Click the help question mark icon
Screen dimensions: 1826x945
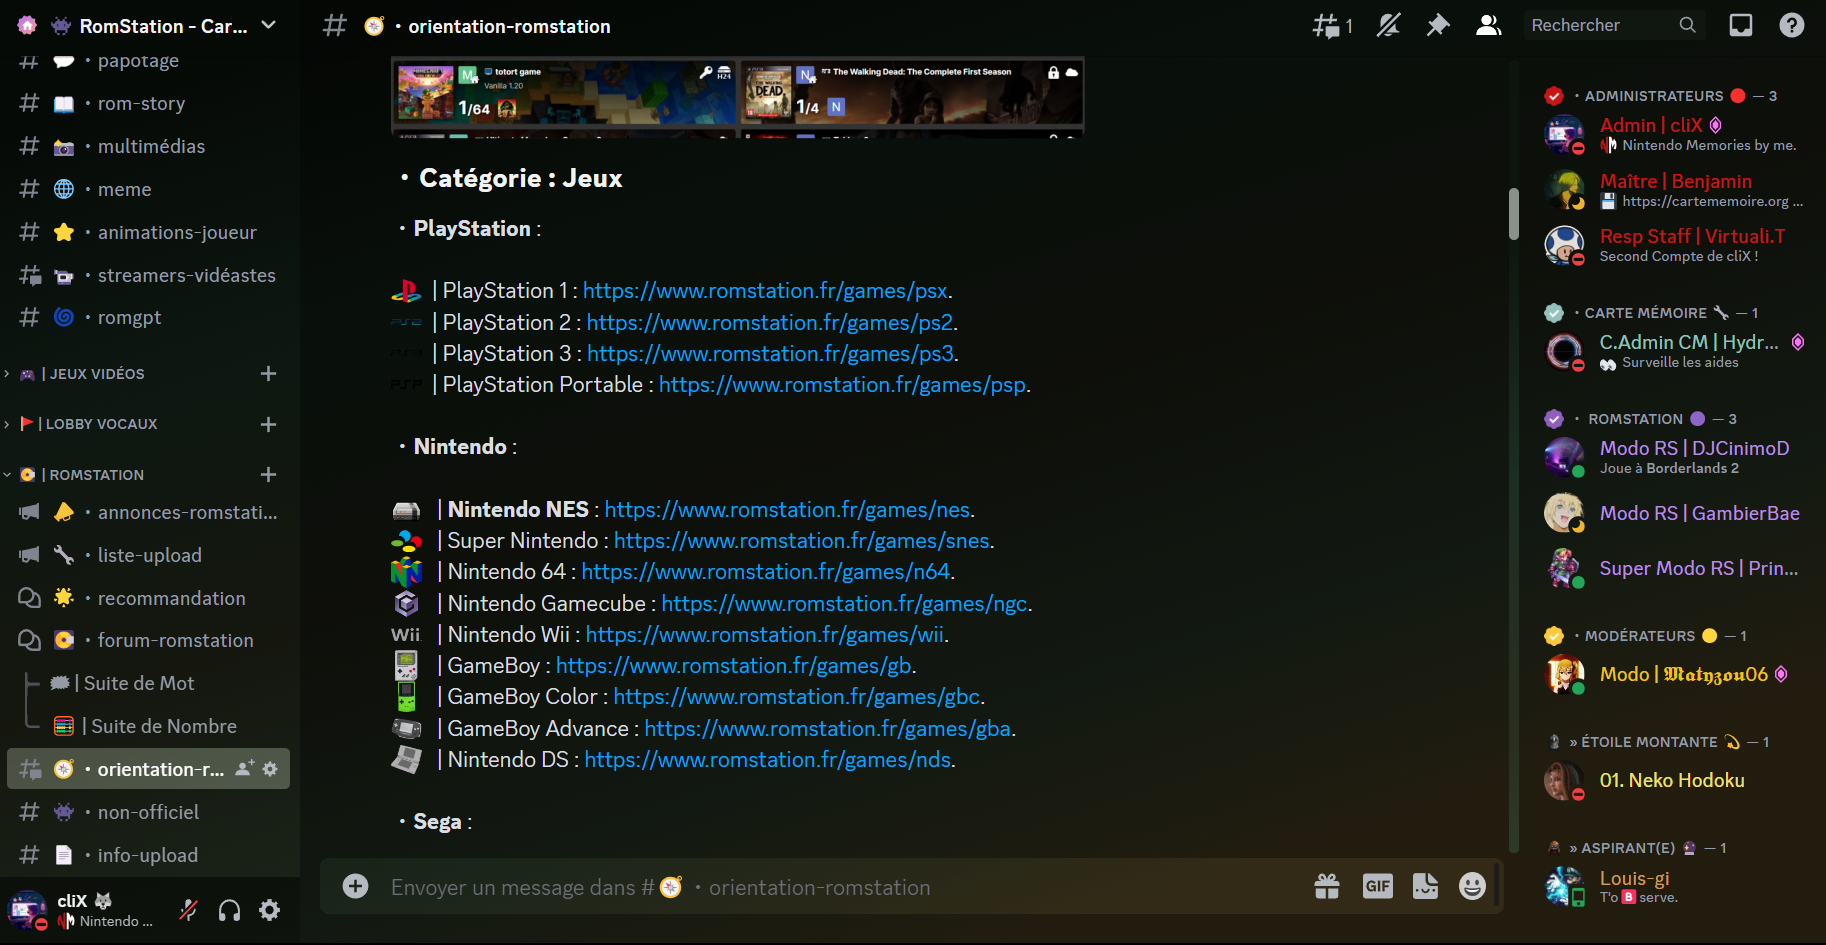coord(1791,26)
